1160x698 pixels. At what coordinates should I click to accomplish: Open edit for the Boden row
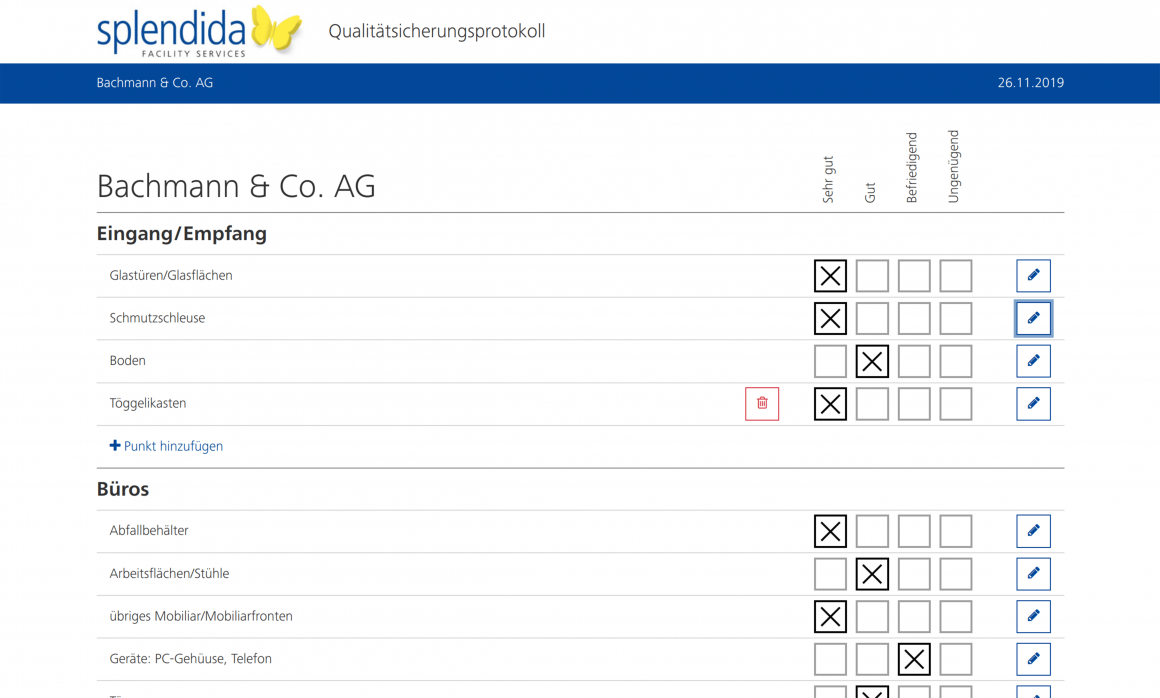(x=1033, y=361)
